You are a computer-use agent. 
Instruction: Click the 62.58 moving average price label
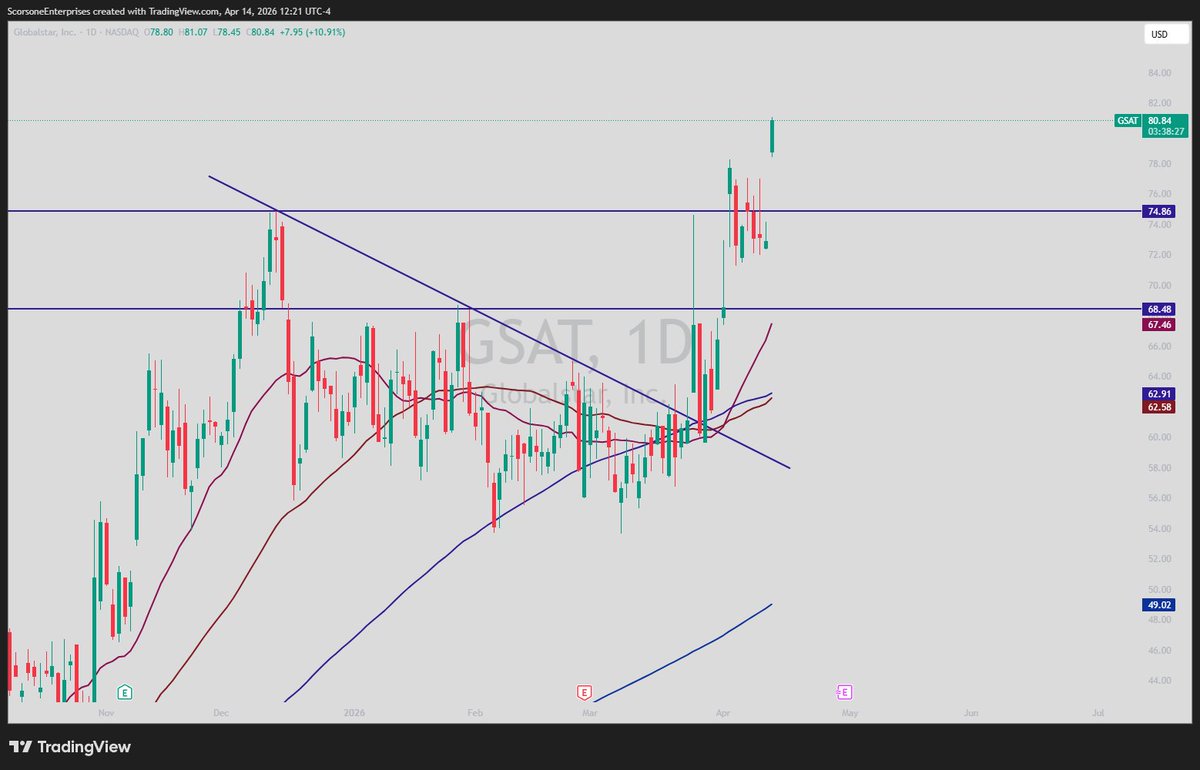[x=1160, y=407]
